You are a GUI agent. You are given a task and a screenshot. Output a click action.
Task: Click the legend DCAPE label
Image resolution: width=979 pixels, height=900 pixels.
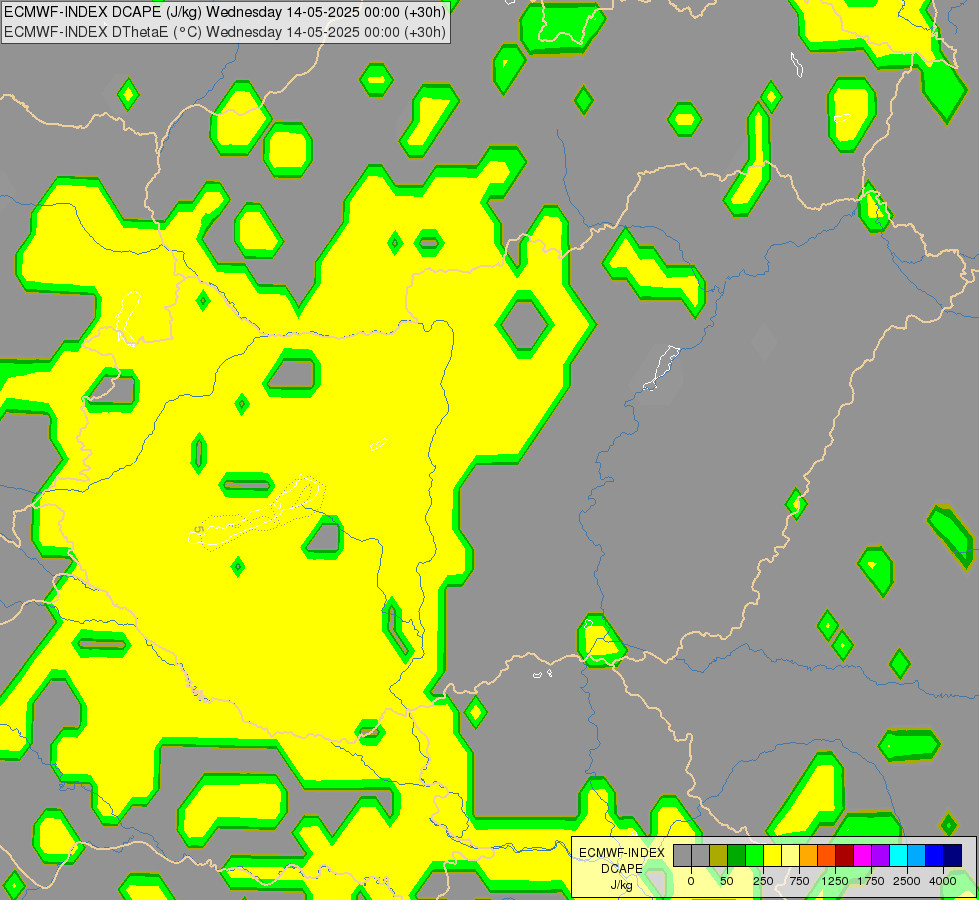point(622,869)
